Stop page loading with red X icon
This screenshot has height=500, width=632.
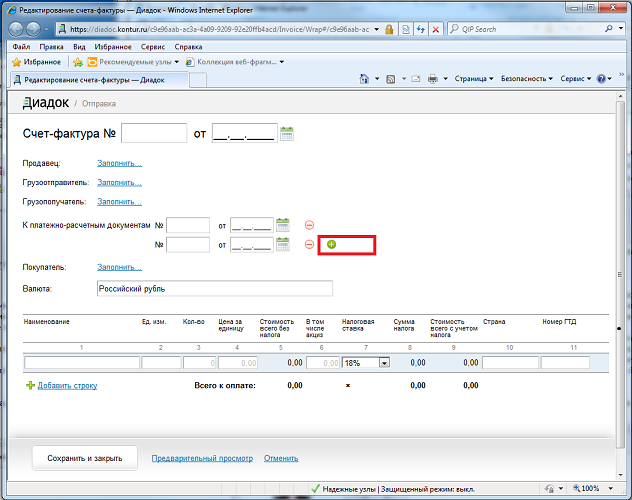click(x=436, y=29)
